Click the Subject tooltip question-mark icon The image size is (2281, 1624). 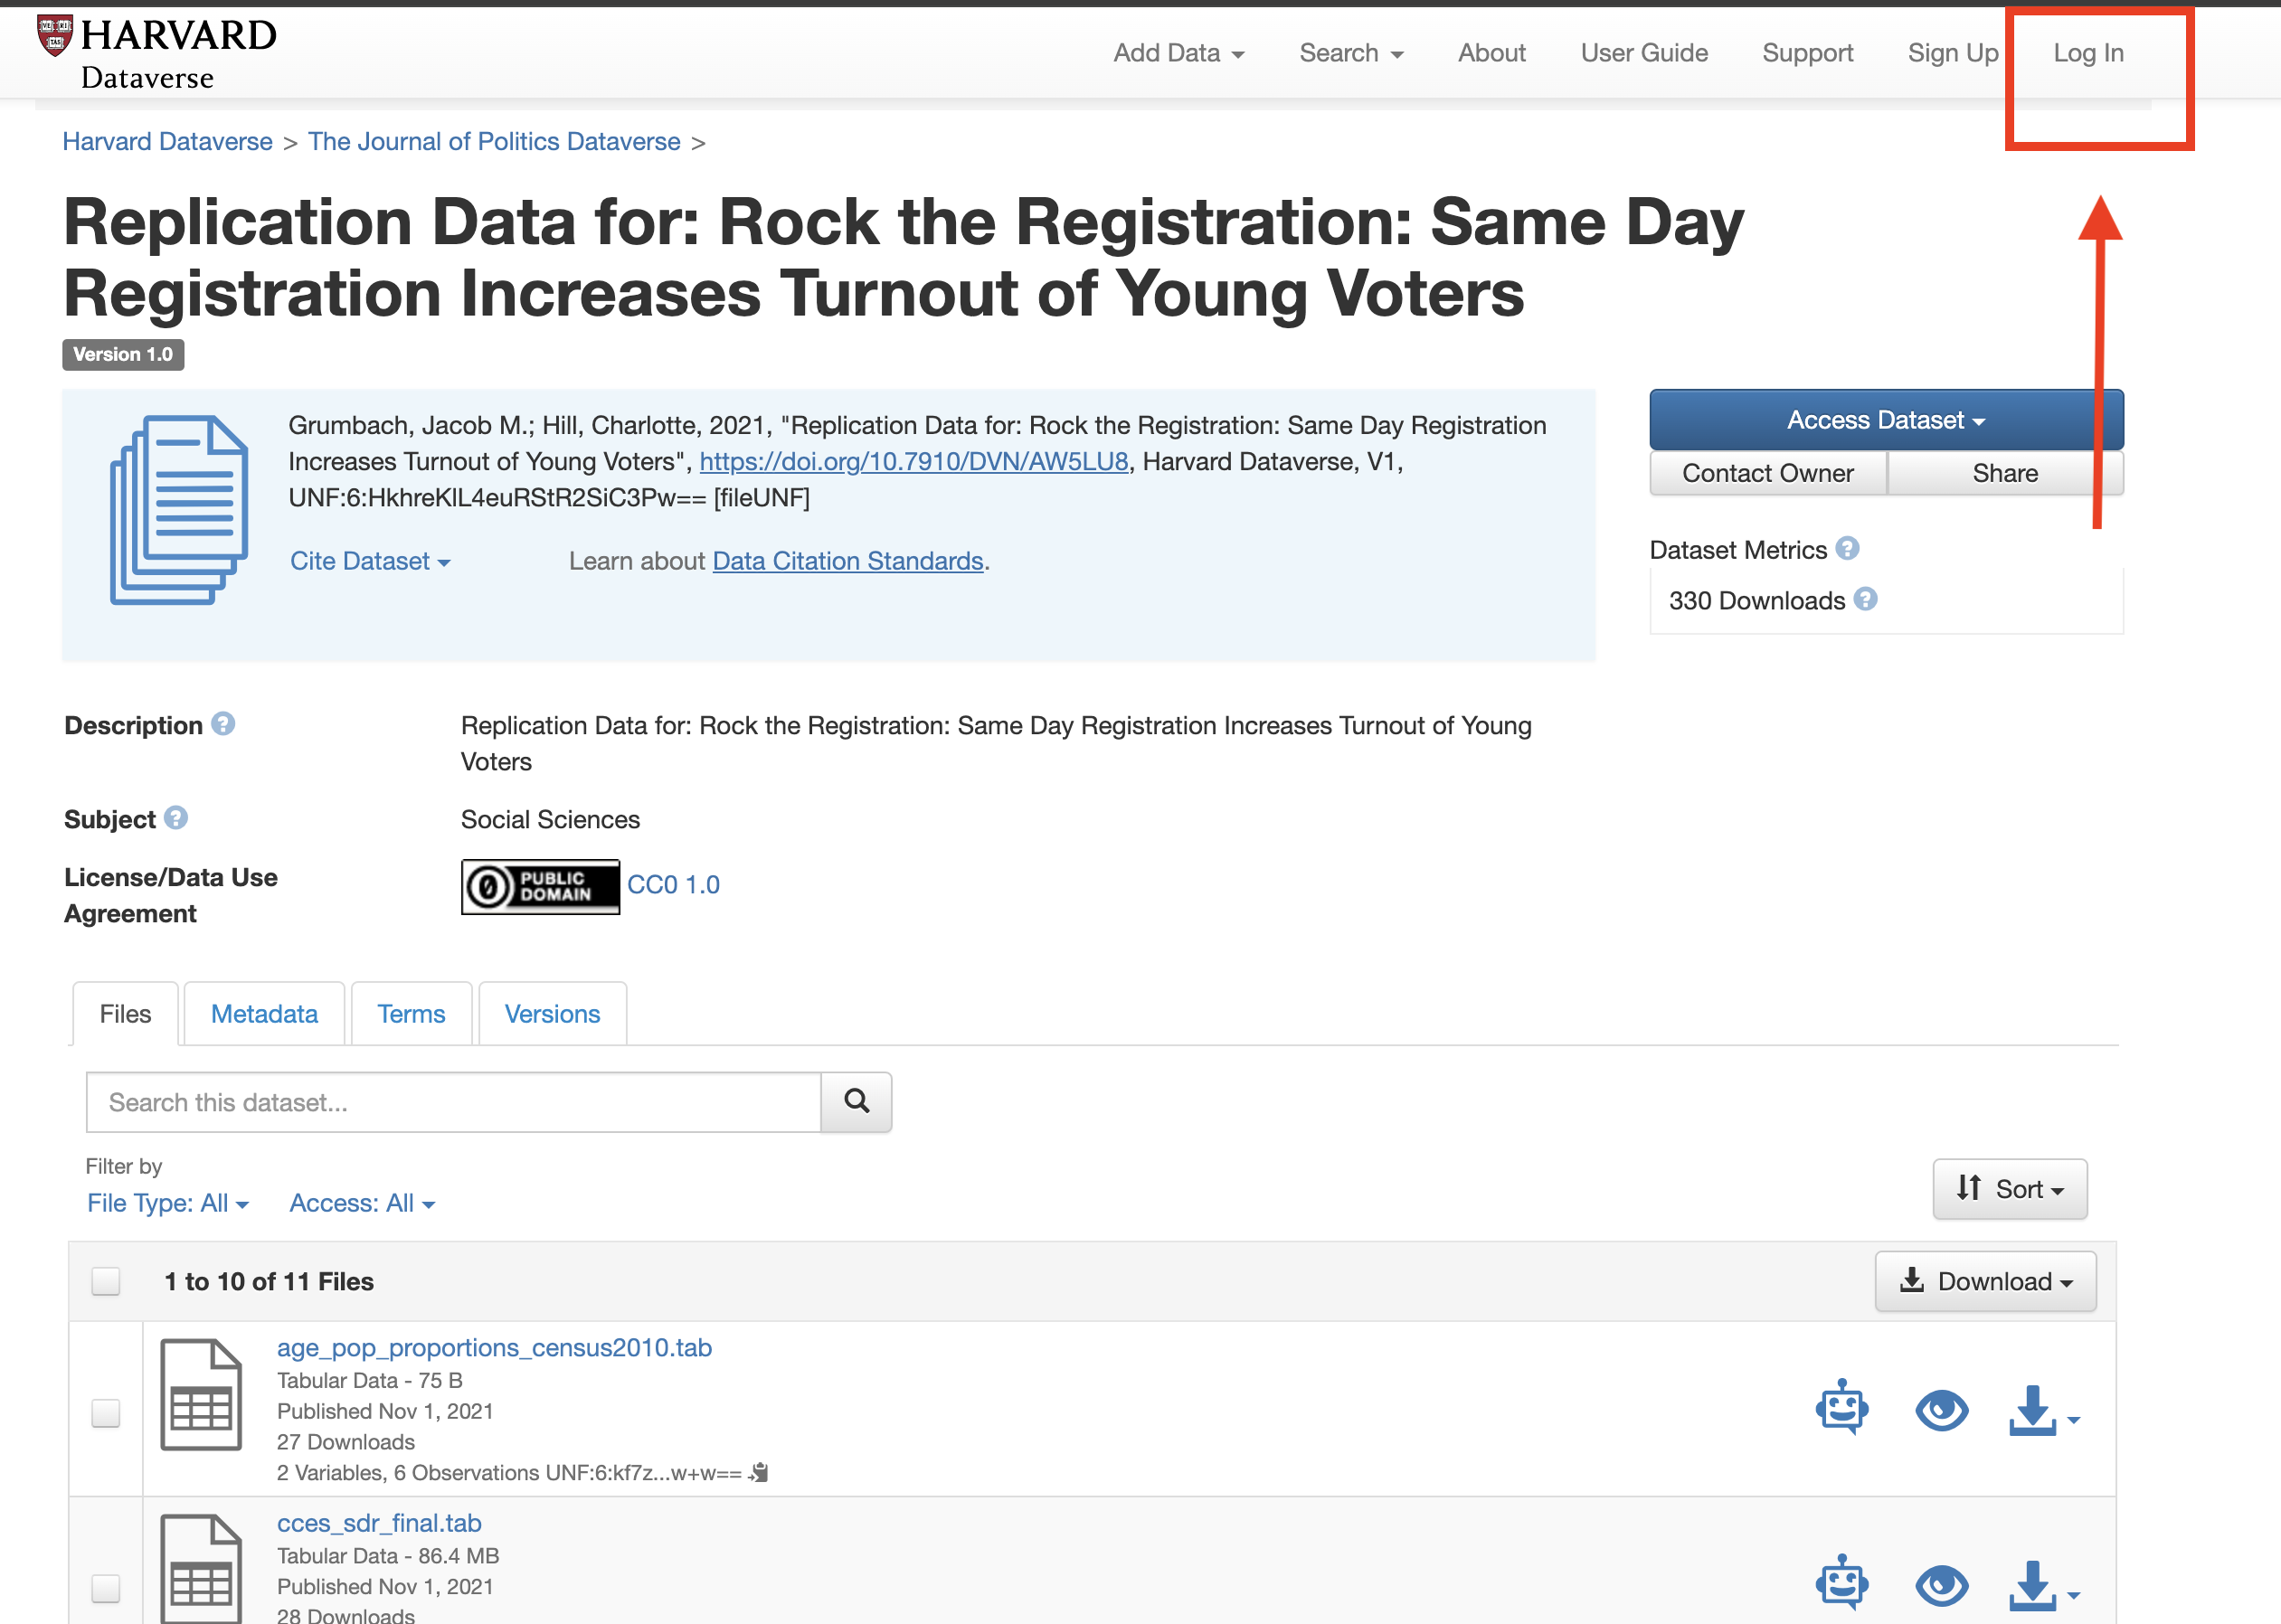pos(176,818)
